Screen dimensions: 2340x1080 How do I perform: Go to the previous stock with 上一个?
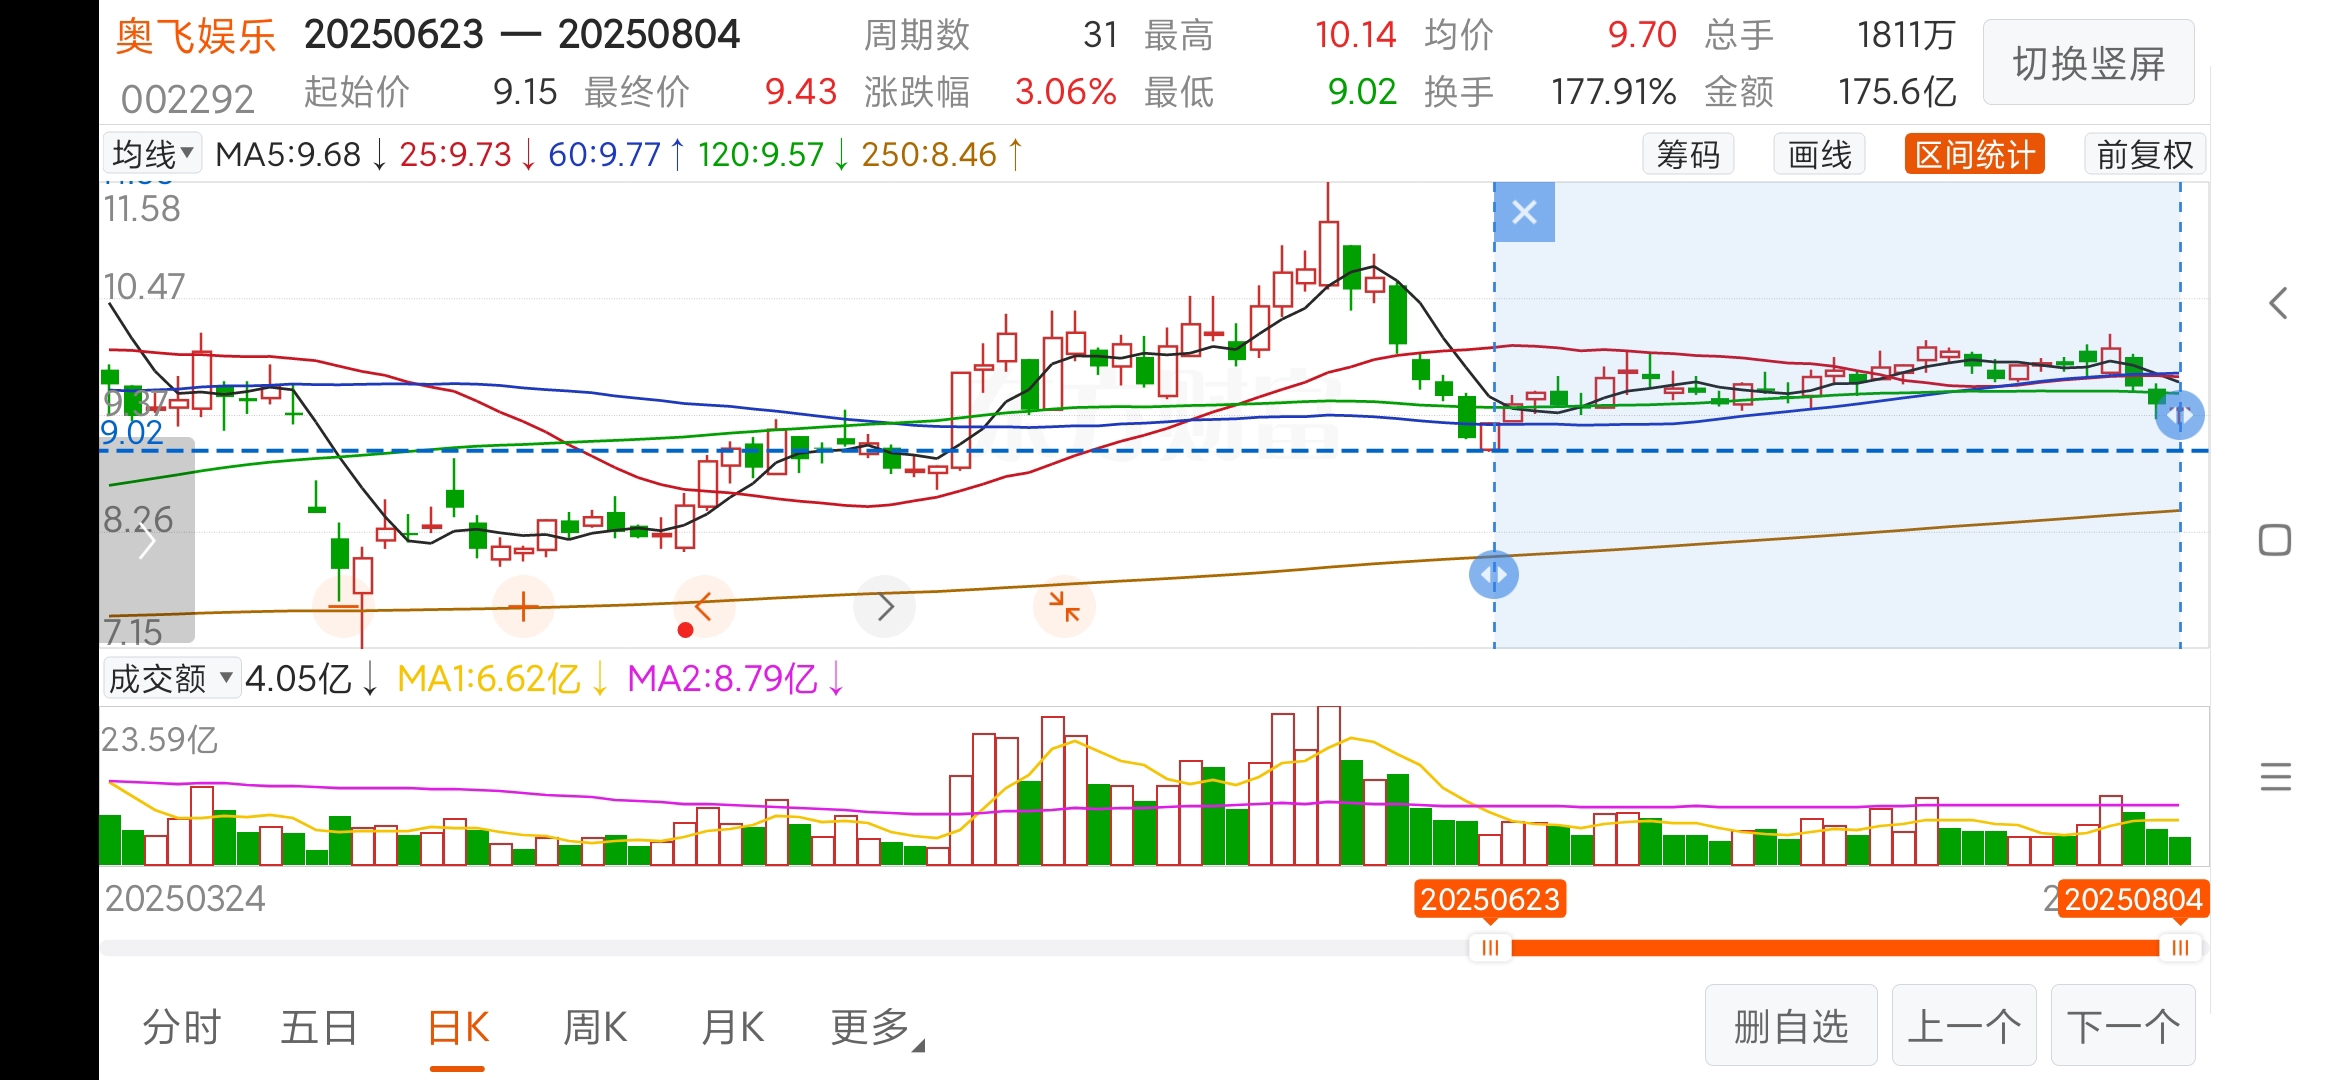[1964, 1026]
